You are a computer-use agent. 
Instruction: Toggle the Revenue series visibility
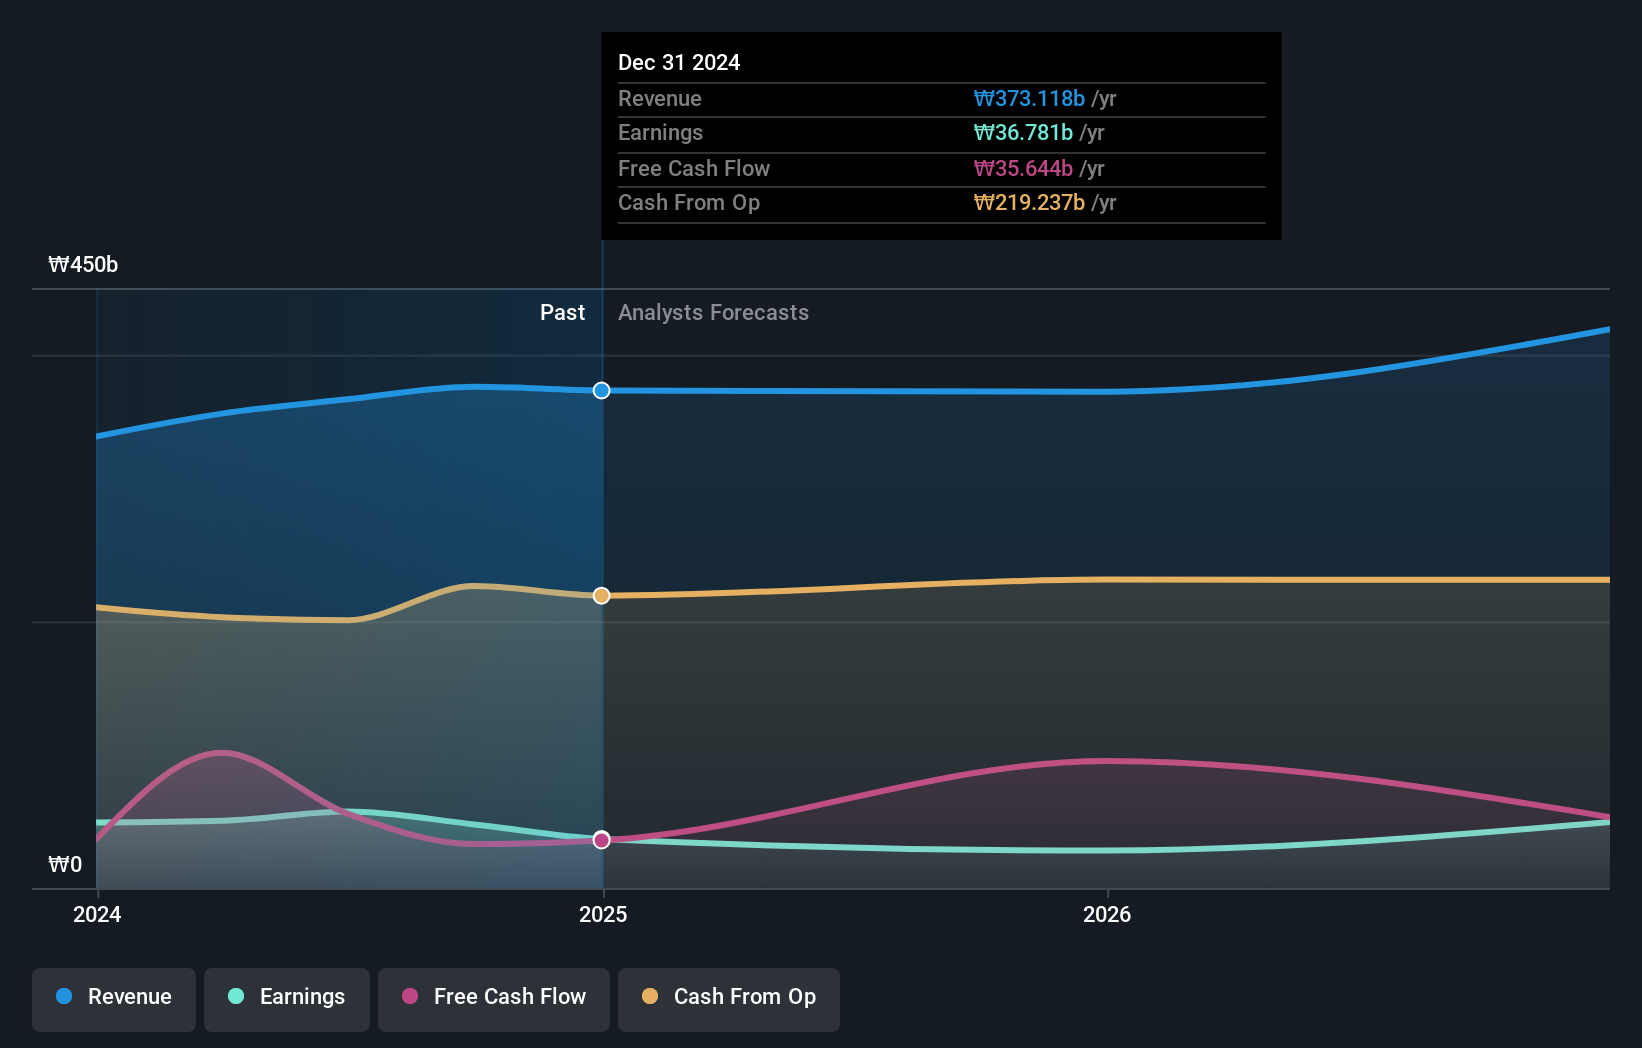[x=113, y=997]
